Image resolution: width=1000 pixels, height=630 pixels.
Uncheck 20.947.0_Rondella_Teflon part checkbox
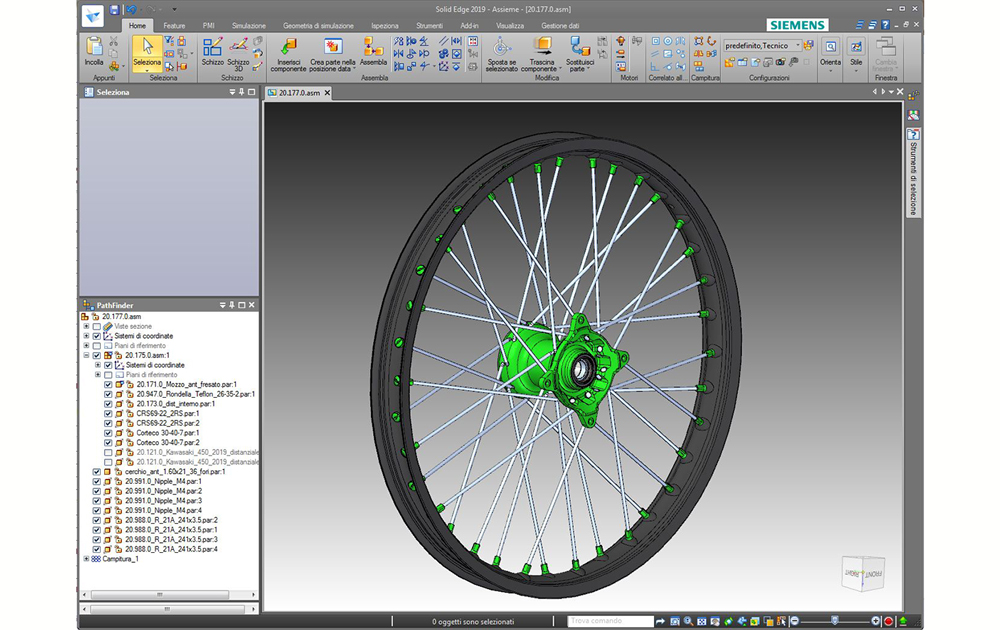pos(108,394)
